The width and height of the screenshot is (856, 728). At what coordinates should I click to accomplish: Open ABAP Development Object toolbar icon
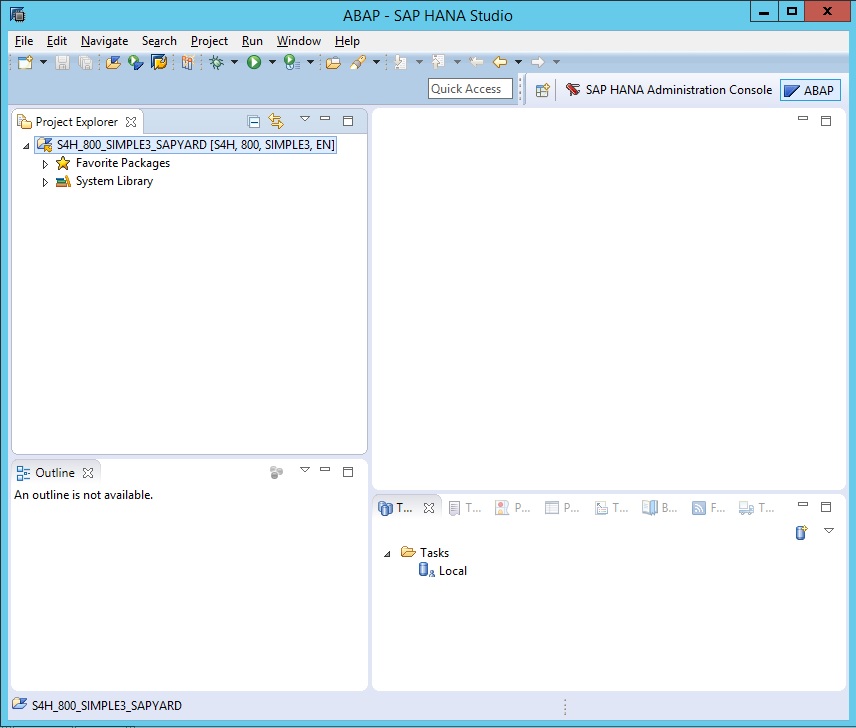[113, 62]
